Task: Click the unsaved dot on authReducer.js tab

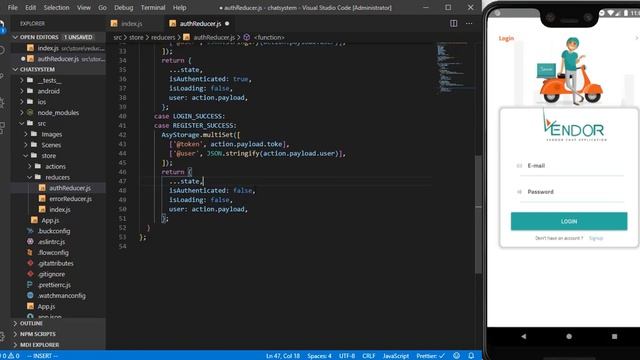Action: coord(227,24)
